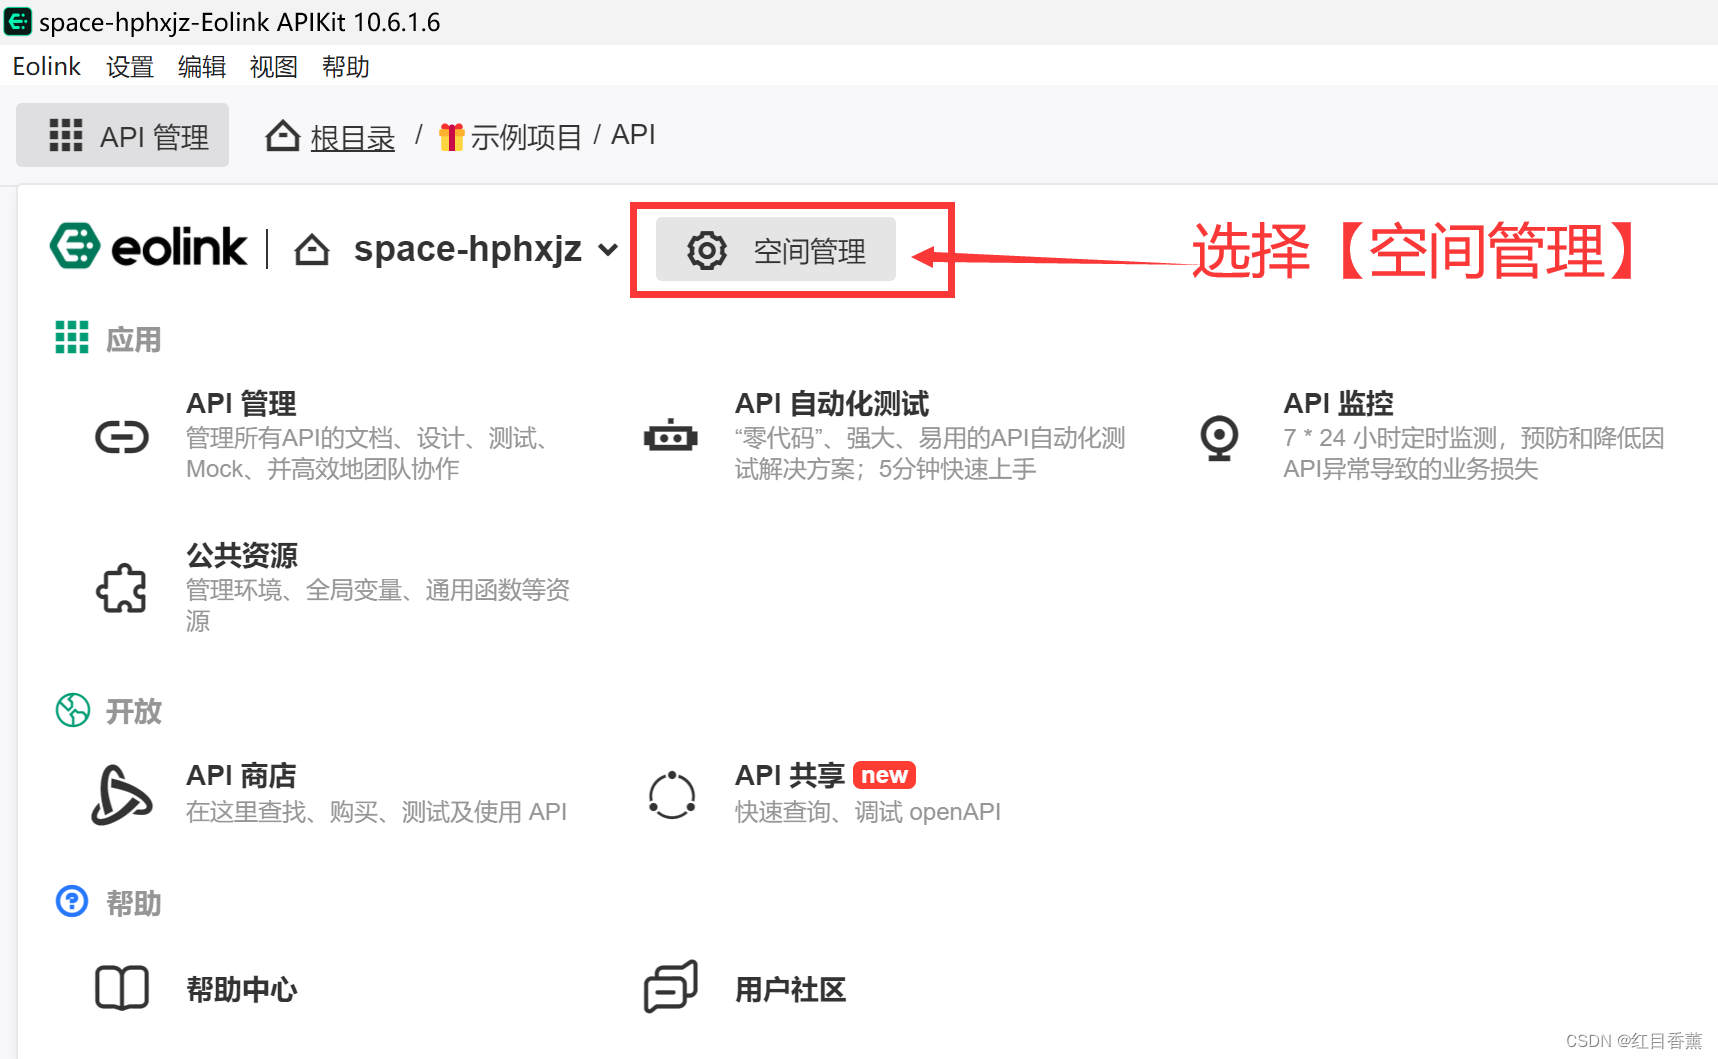Click the new badge on API 共享
This screenshot has width=1718, height=1059.
click(884, 774)
